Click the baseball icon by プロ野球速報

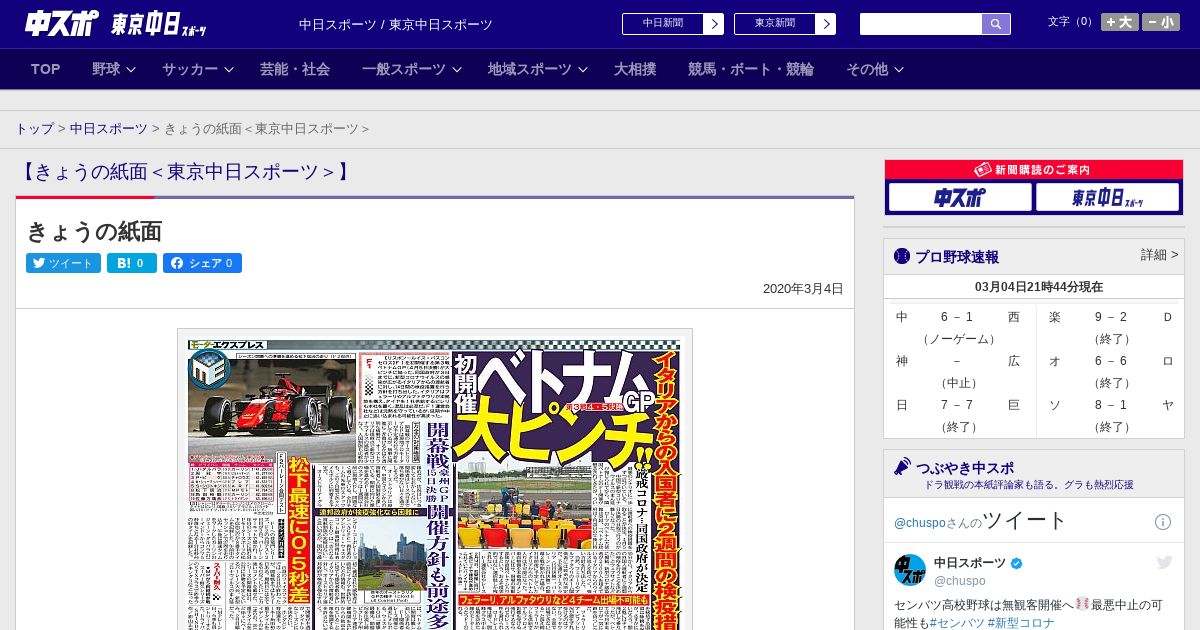click(x=902, y=256)
